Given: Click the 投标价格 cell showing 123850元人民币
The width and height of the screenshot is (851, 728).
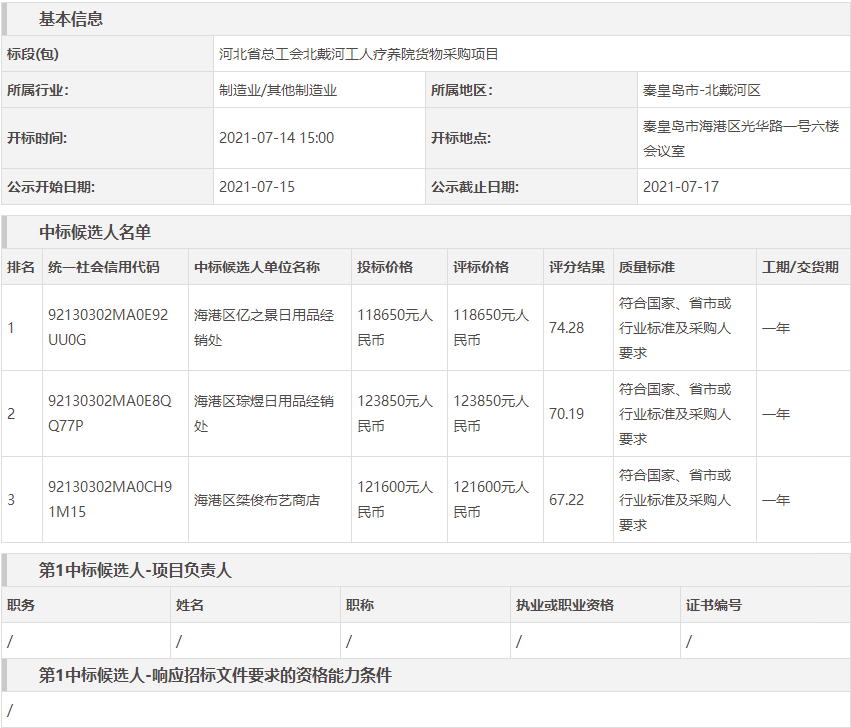Looking at the screenshot, I should coord(394,413).
